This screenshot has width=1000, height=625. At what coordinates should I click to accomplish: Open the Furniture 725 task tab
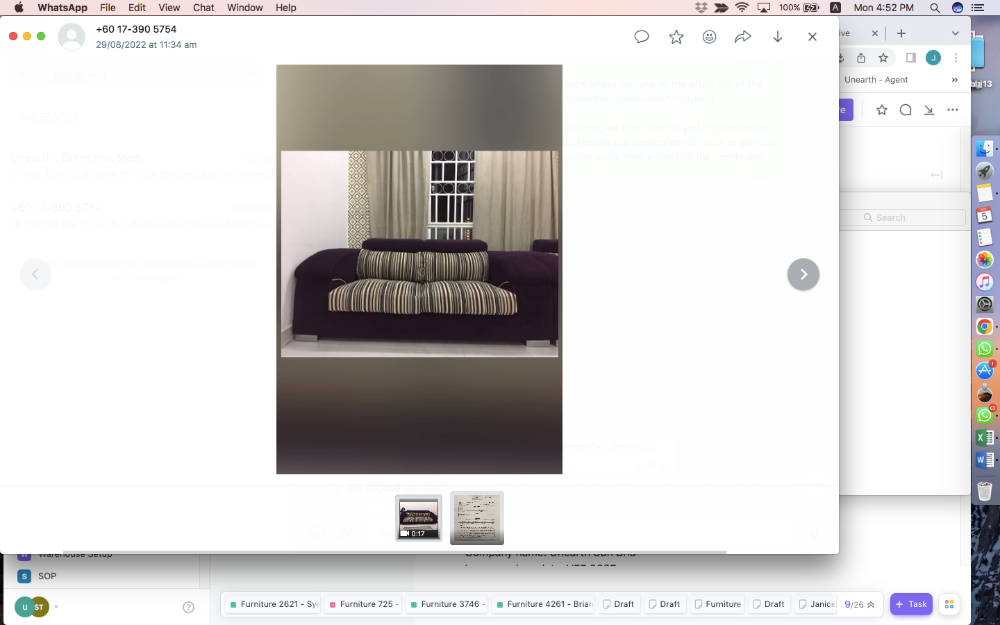pyautogui.click(x=365, y=604)
